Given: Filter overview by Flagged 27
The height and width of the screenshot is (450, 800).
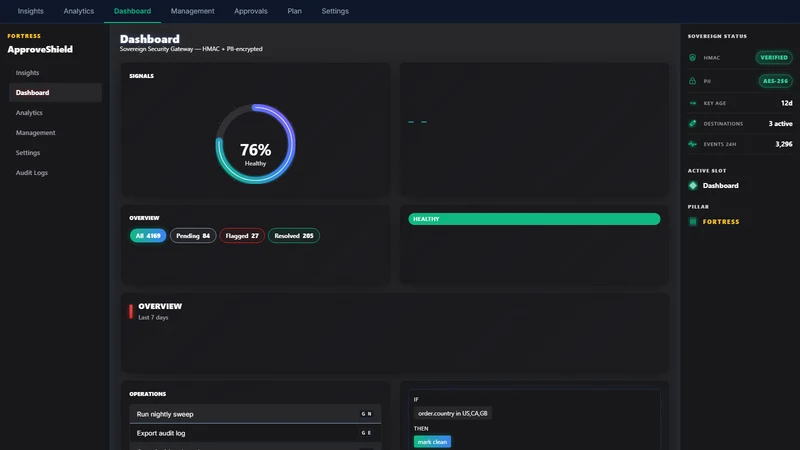Looking at the screenshot, I should (242, 236).
